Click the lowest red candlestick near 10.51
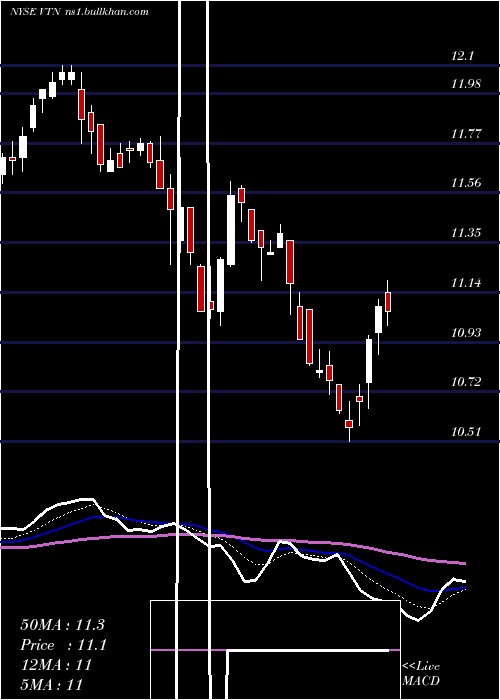The height and width of the screenshot is (700, 500). click(x=349, y=424)
